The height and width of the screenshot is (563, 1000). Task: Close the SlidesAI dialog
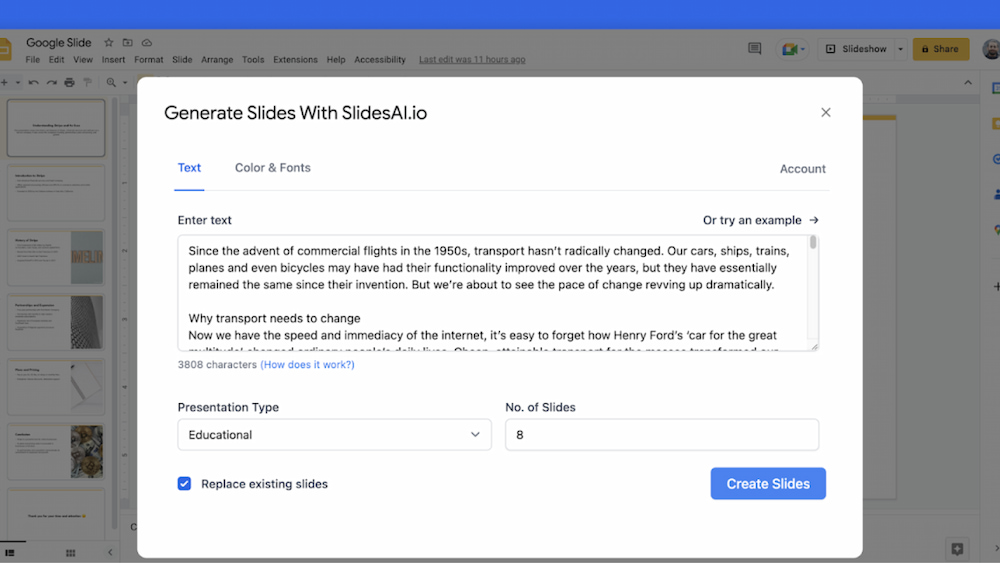[825, 112]
